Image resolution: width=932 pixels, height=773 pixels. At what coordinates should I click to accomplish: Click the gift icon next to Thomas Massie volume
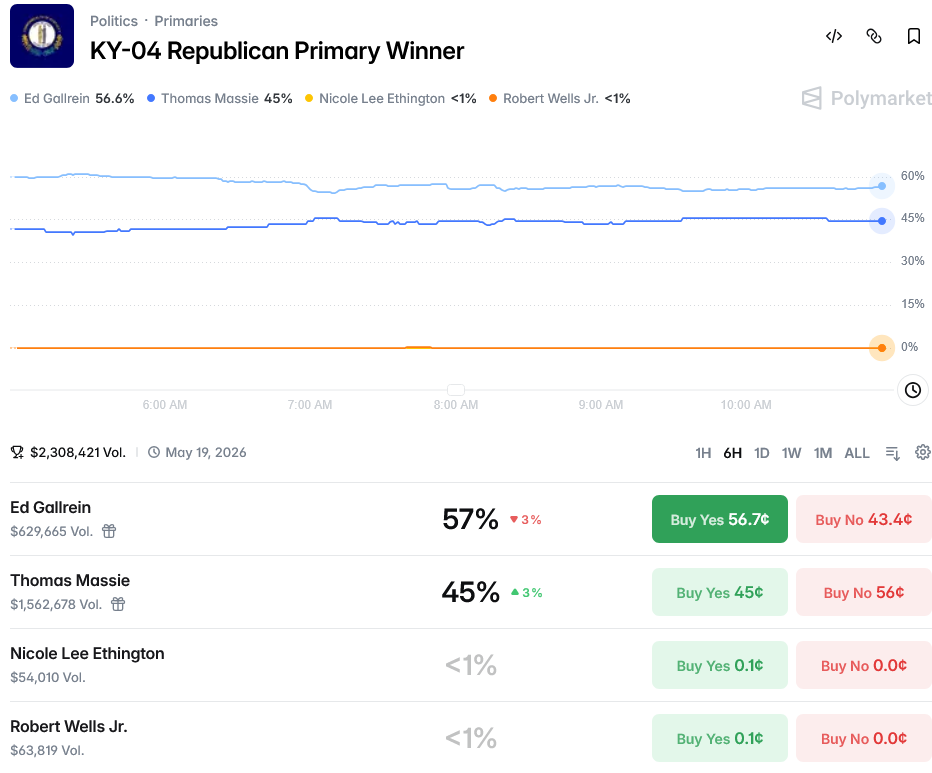tap(118, 604)
